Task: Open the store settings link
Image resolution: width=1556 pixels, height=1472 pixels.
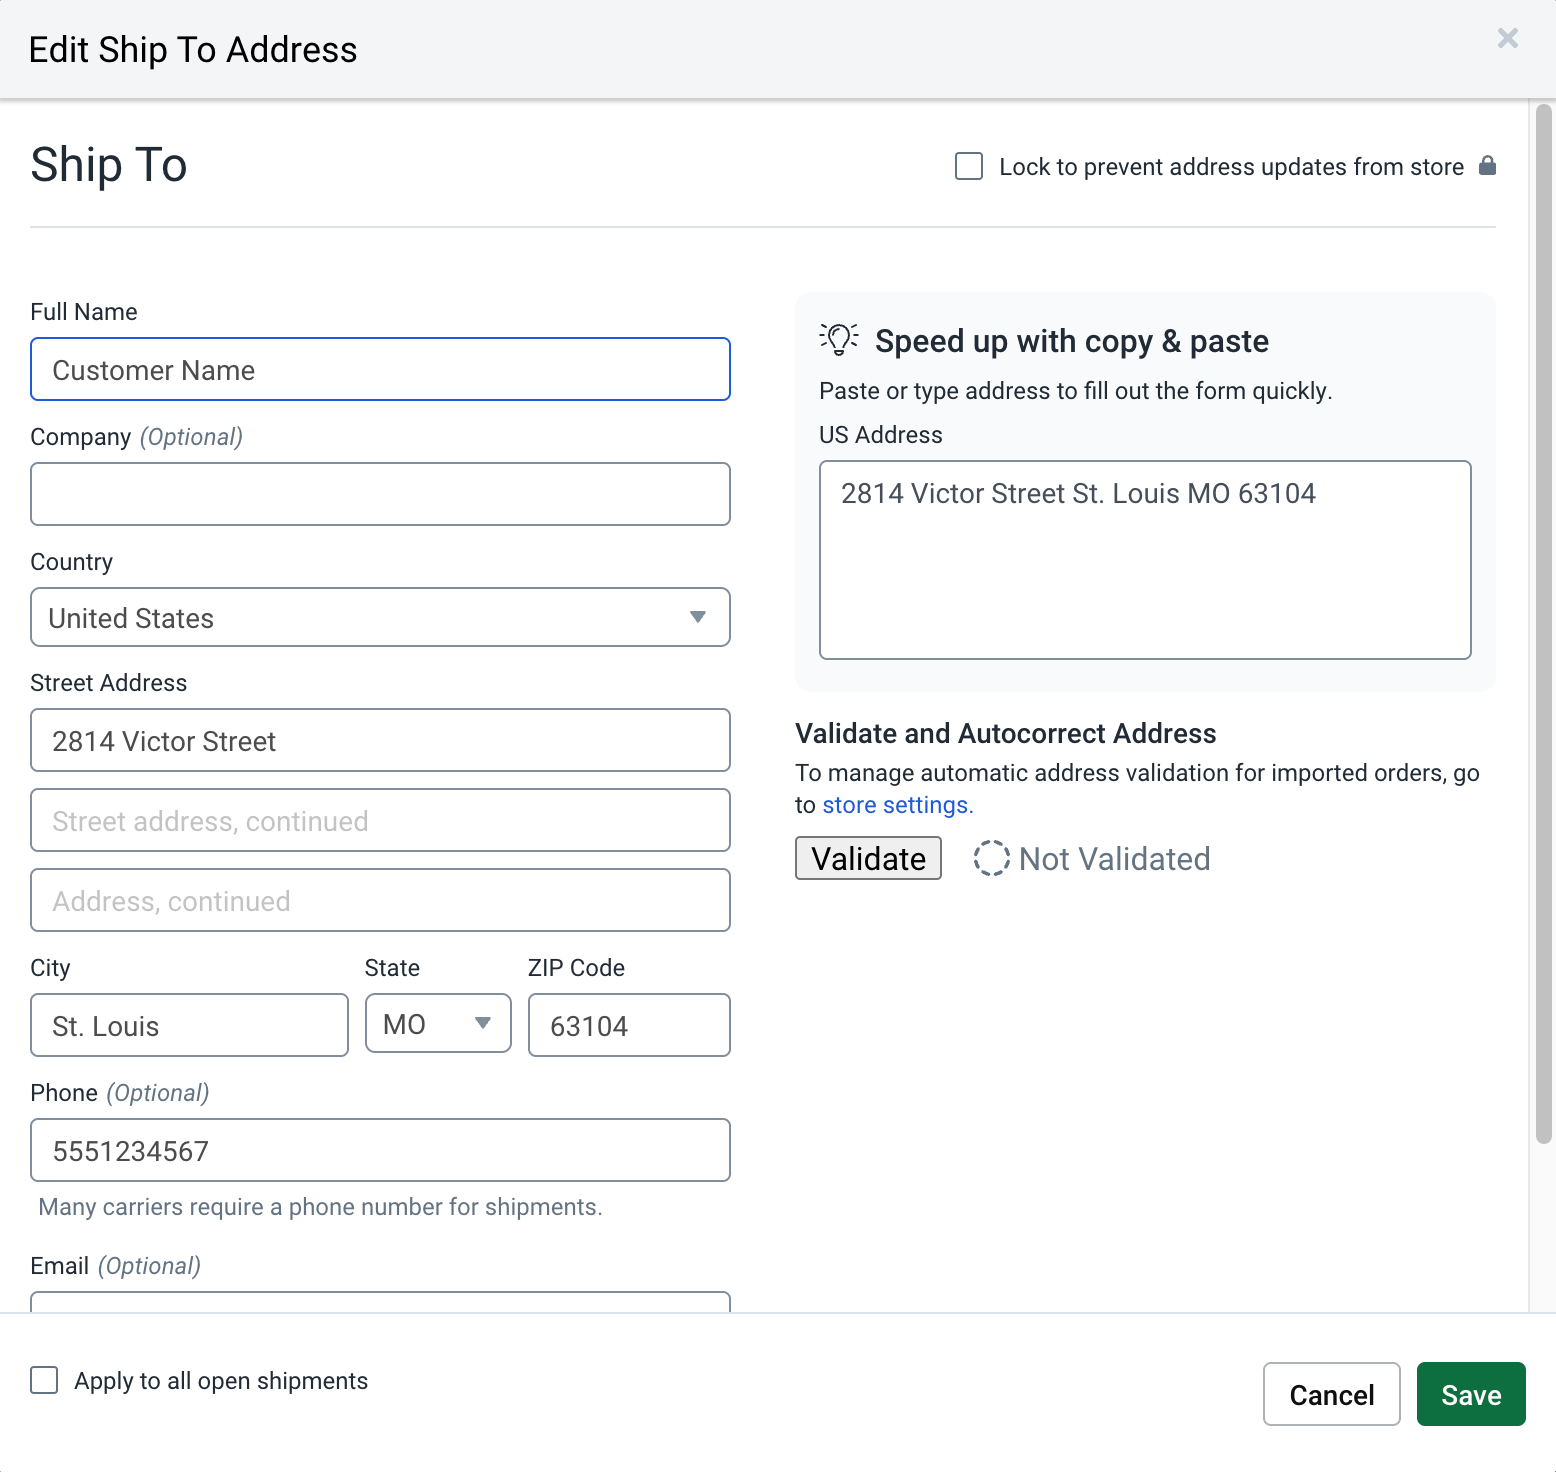Action: 896,805
